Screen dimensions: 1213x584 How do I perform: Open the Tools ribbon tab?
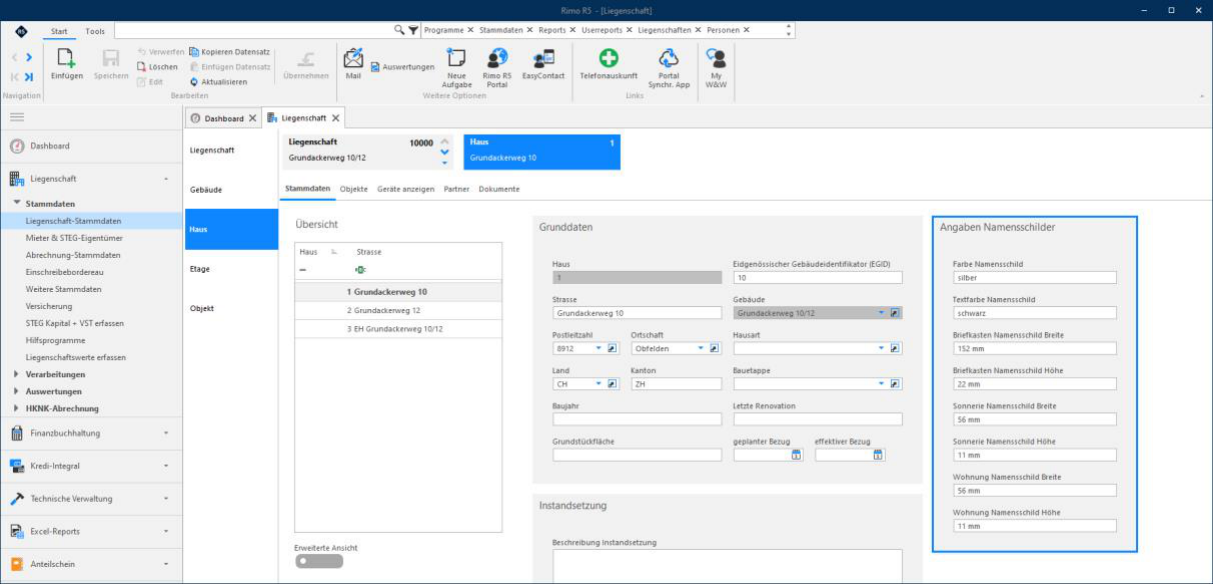[x=95, y=31]
